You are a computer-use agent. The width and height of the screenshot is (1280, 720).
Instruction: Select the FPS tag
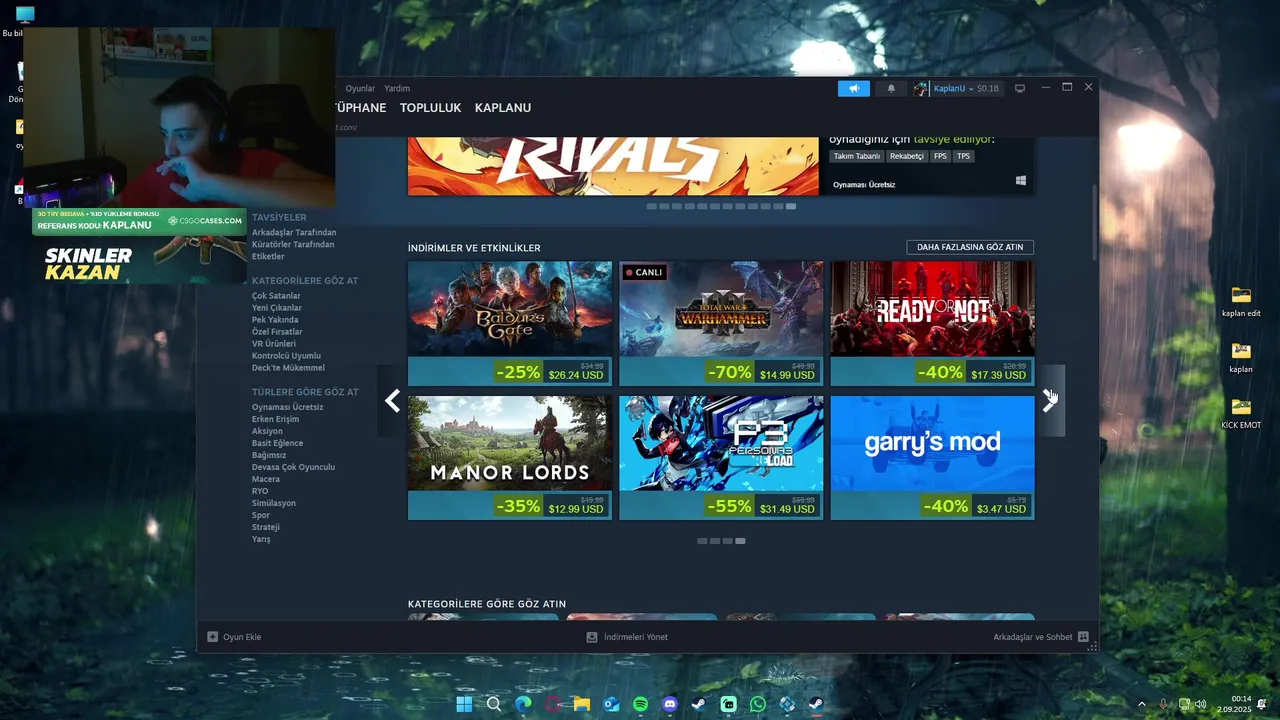point(940,156)
